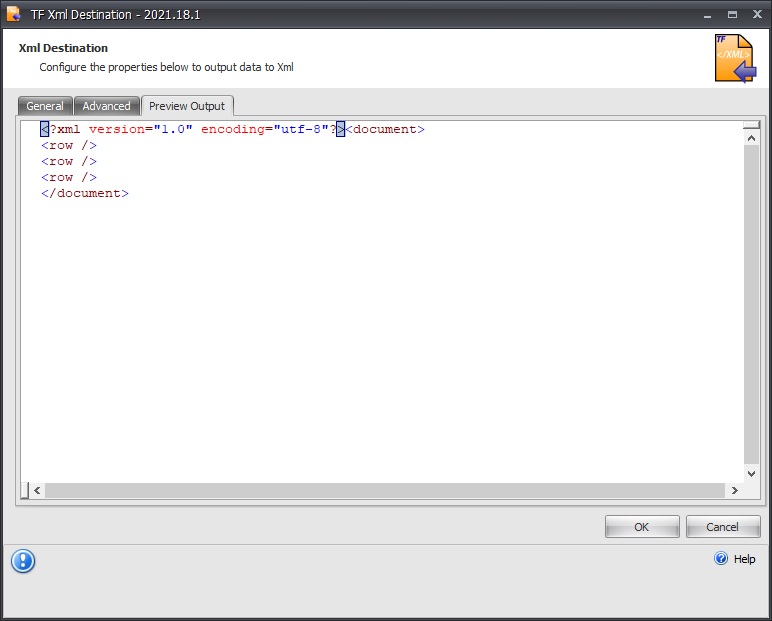Click the second <row /> line
The image size is (772, 621).
coord(69,162)
